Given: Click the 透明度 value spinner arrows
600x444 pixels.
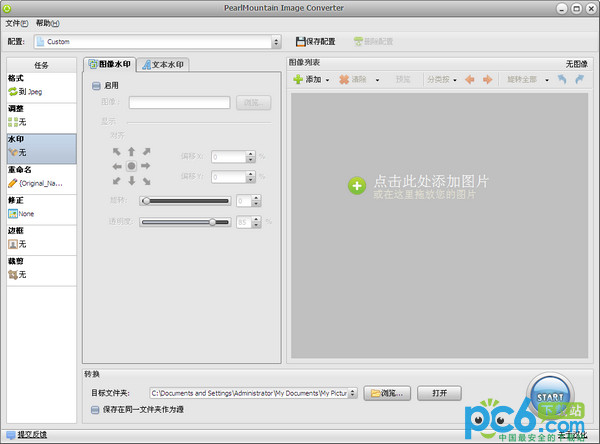Looking at the screenshot, I should 256,222.
